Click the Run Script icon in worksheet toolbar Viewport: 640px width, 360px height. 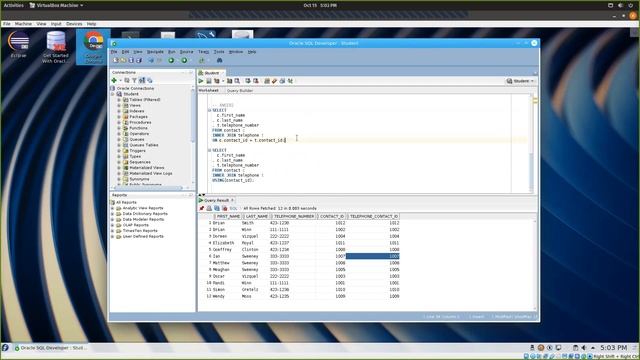tap(209, 81)
